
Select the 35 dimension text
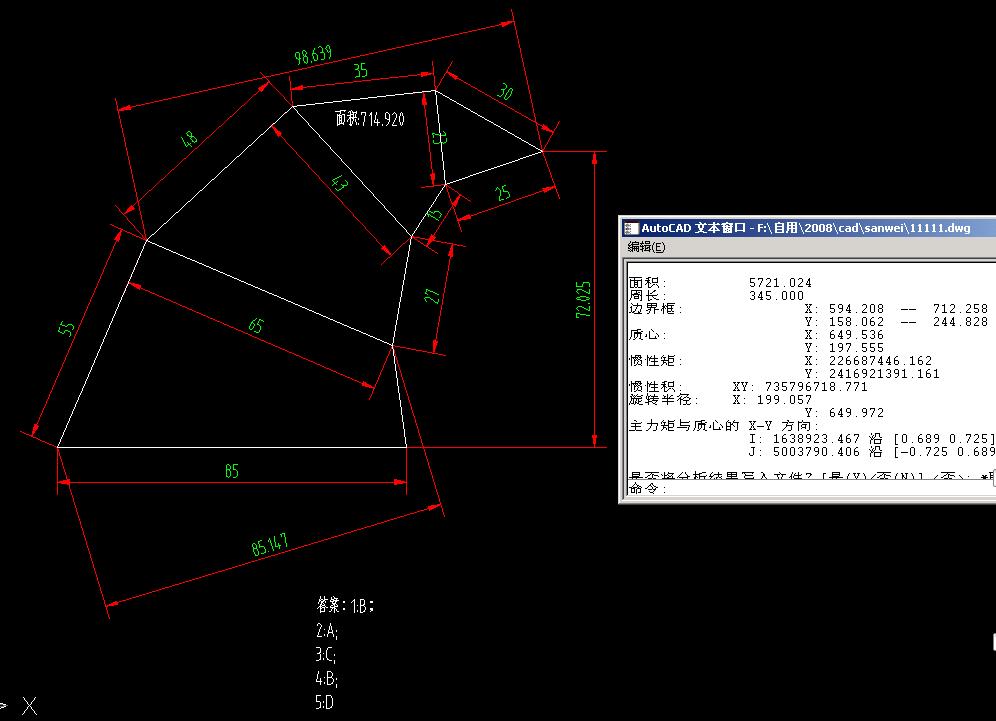361,70
